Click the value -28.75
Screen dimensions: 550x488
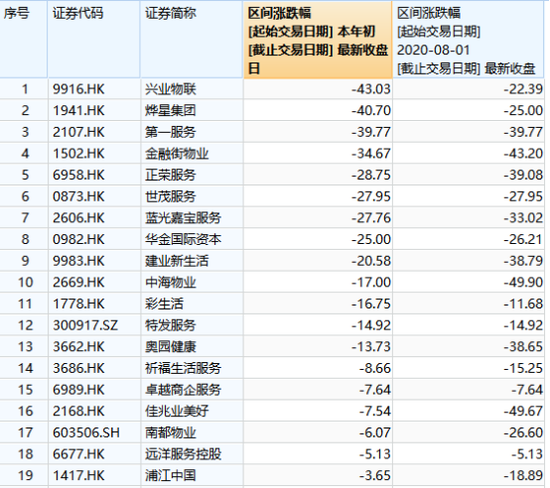click(x=371, y=175)
